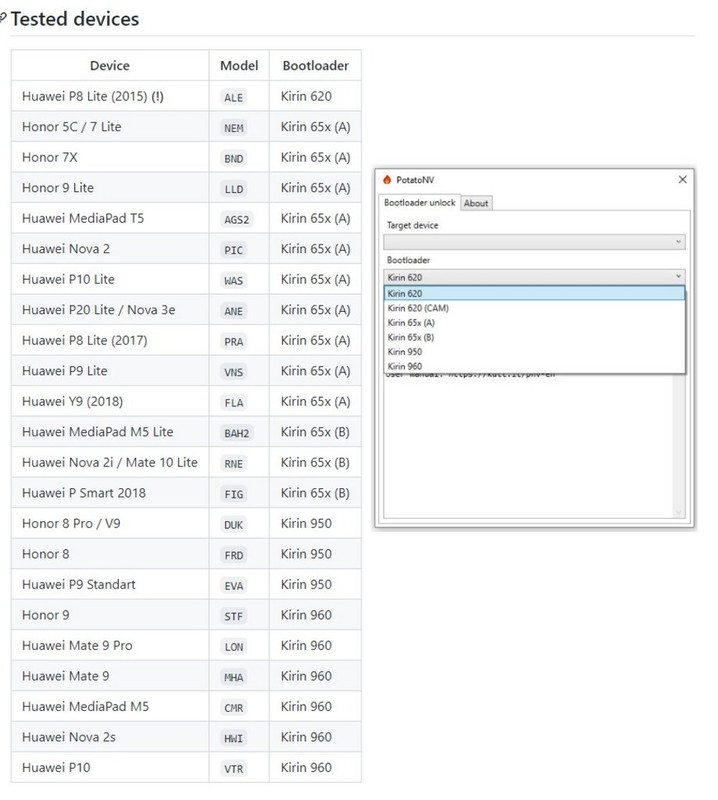The height and width of the screenshot is (800, 718).
Task: Click the log area scrollbar in PotatoNV
Action: click(x=678, y=446)
